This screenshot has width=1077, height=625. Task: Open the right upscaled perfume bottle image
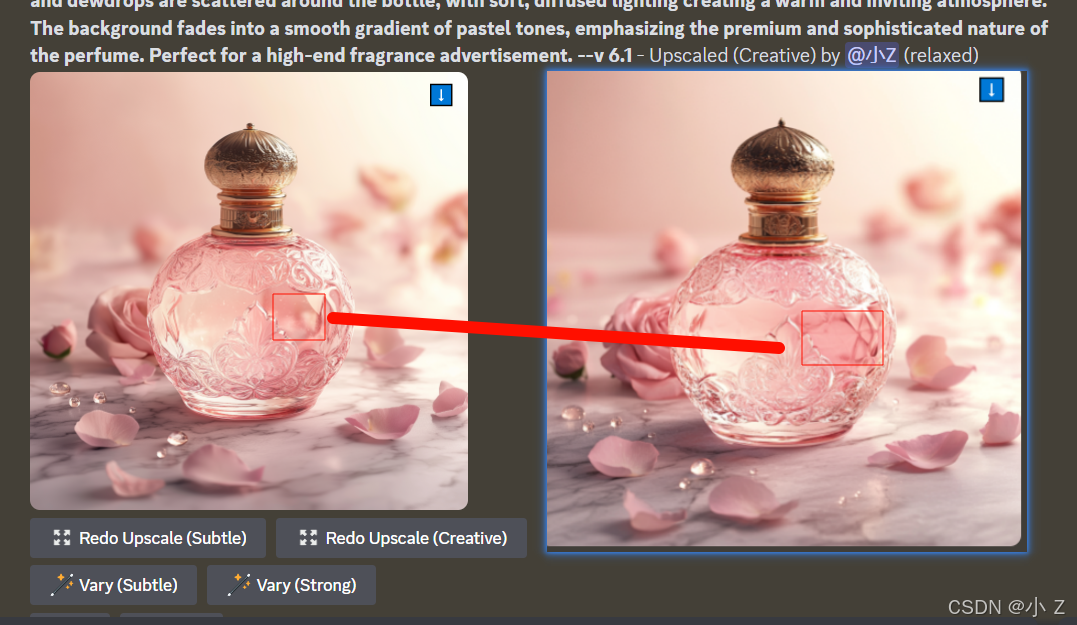pyautogui.click(x=784, y=309)
